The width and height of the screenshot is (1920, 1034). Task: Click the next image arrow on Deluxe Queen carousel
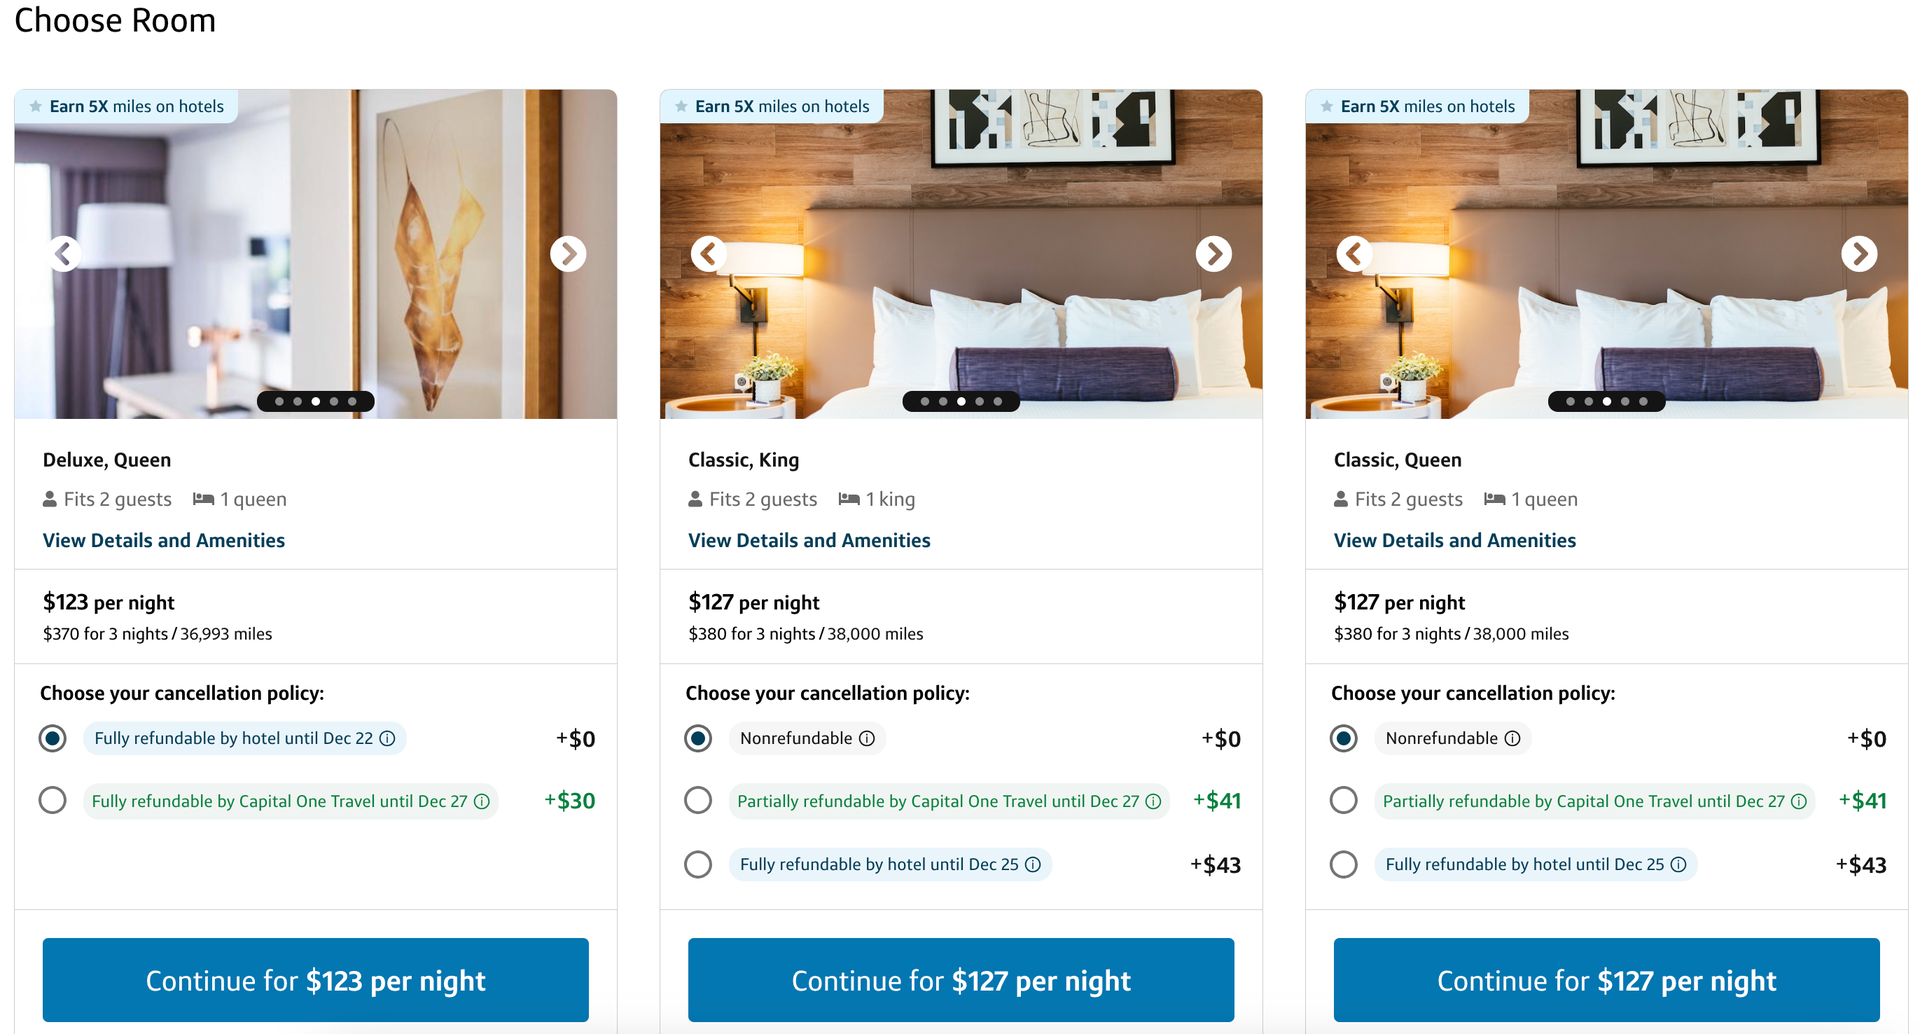click(x=568, y=253)
